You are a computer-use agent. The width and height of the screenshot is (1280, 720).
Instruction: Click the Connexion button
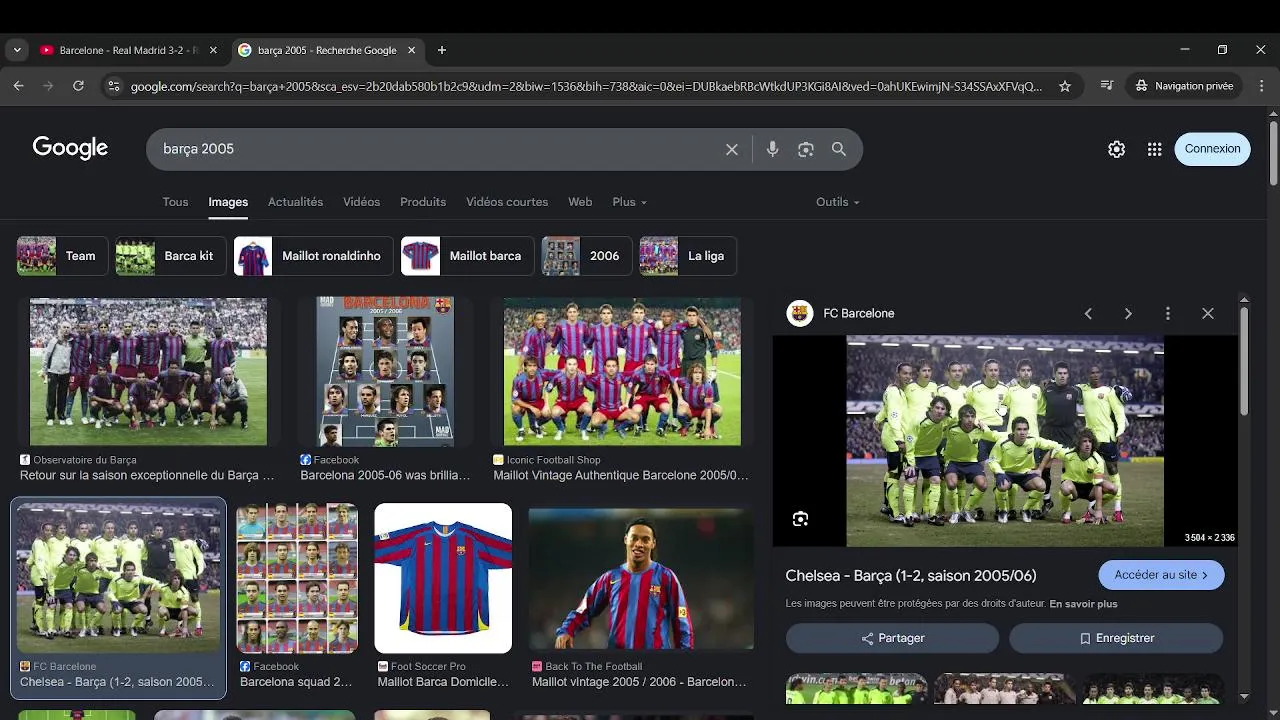(1212, 149)
